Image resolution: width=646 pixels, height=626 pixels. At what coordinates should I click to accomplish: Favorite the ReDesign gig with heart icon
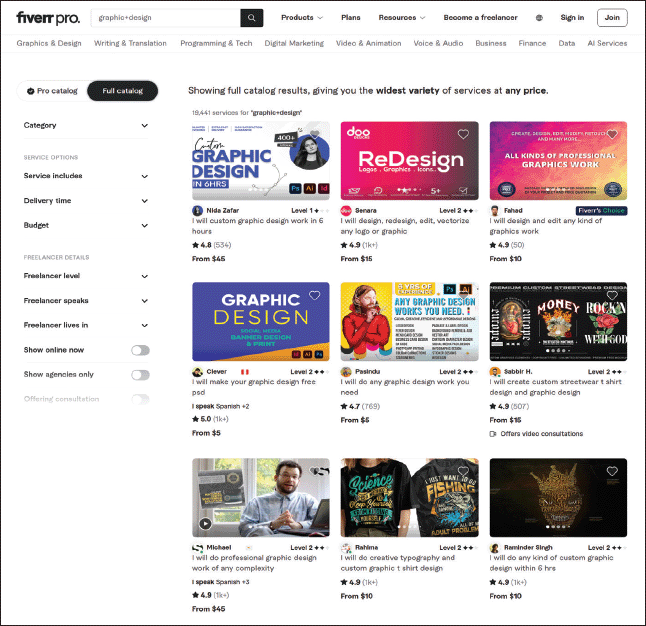click(x=463, y=134)
